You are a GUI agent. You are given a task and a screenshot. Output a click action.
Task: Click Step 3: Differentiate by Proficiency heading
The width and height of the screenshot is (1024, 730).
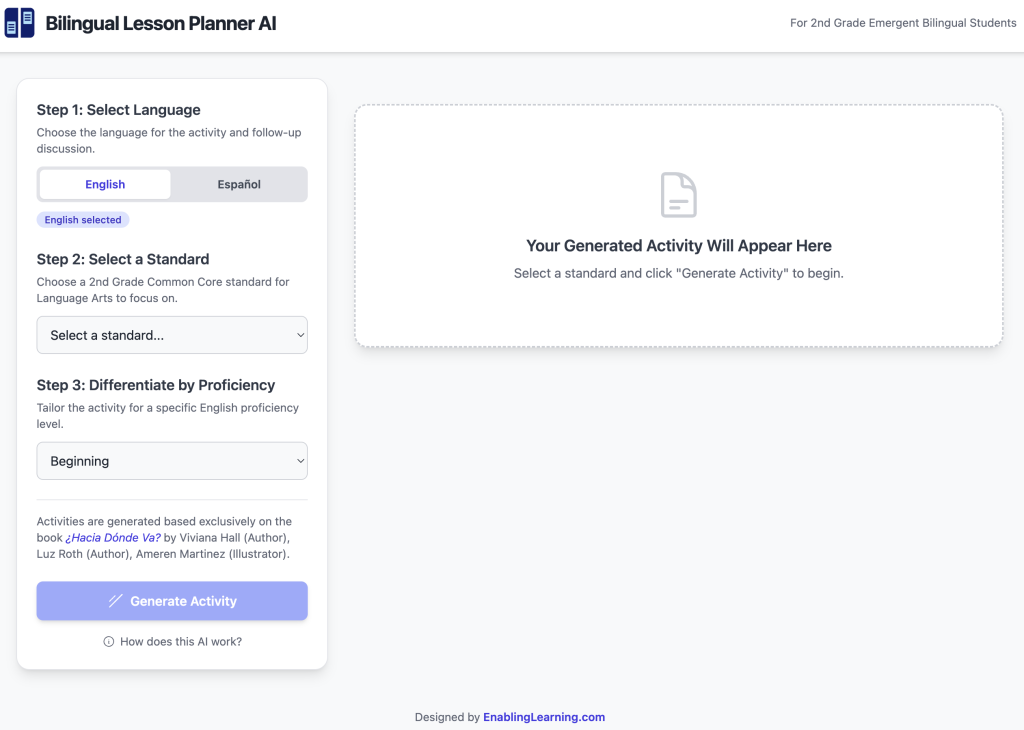click(x=155, y=385)
